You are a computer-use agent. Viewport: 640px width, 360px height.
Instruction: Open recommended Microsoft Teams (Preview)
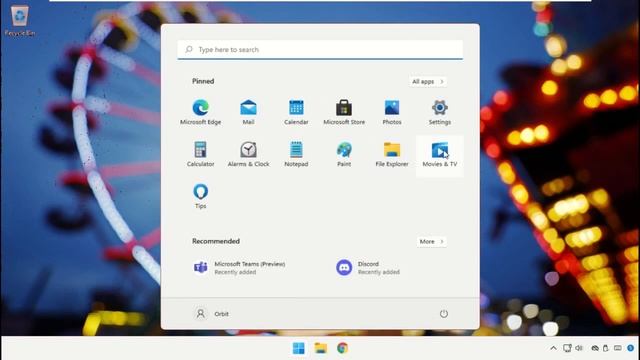pos(239,268)
